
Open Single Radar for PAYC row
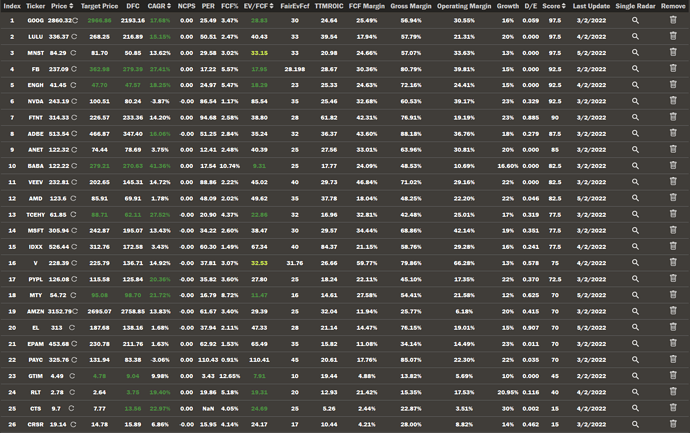pos(635,360)
